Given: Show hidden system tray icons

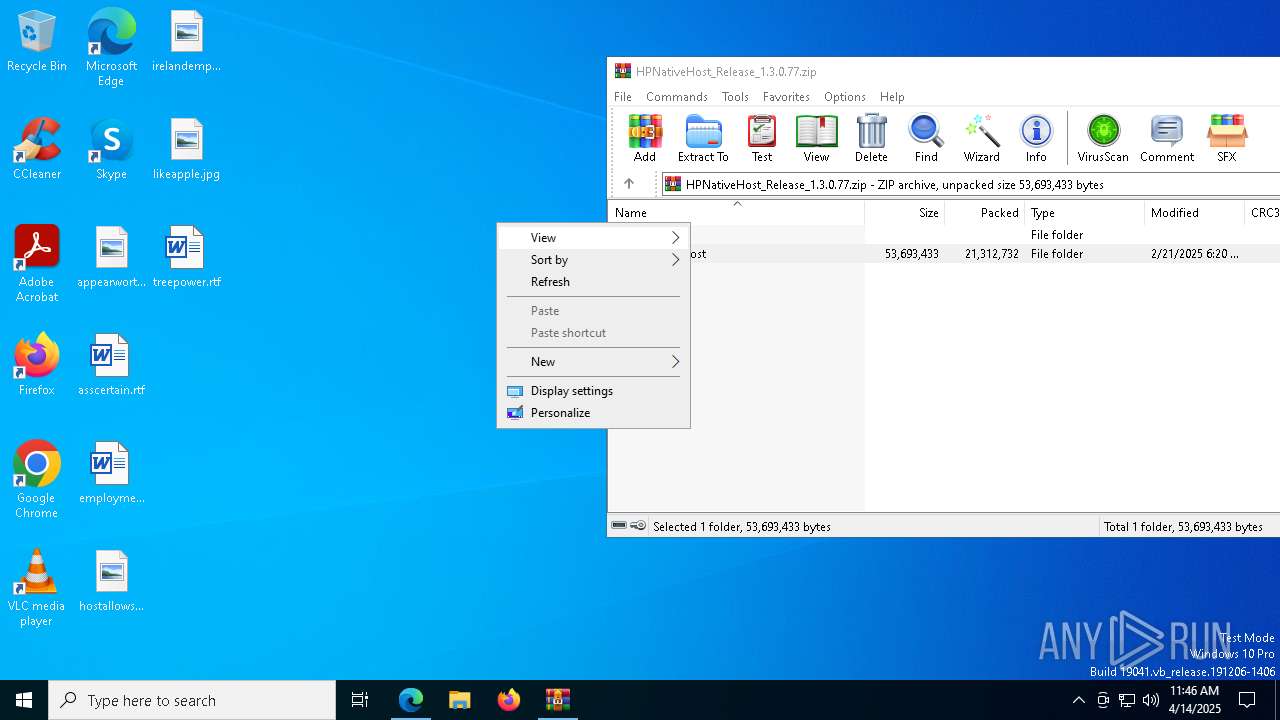Looking at the screenshot, I should point(1078,700).
